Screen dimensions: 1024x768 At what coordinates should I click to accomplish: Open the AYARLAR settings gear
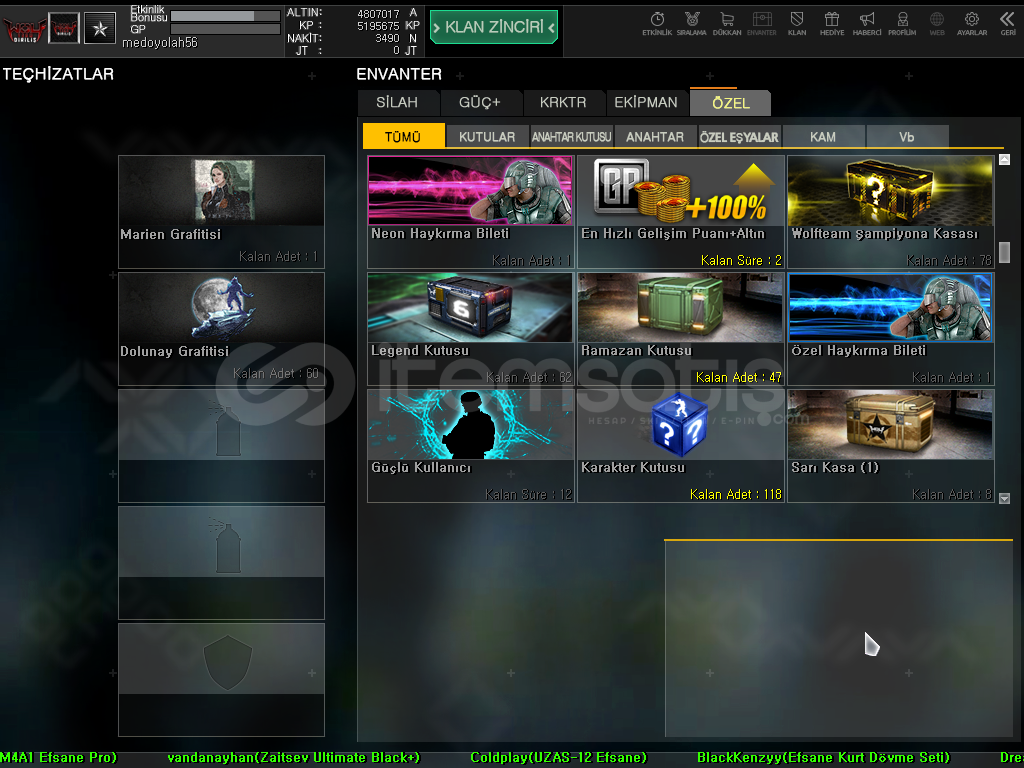click(972, 24)
